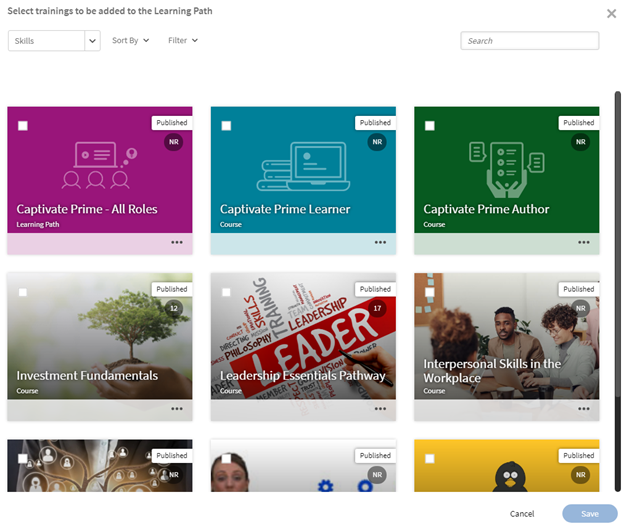This screenshot has height=532, width=624.
Task: Click NR badge on yellow penguin card
Action: [581, 475]
